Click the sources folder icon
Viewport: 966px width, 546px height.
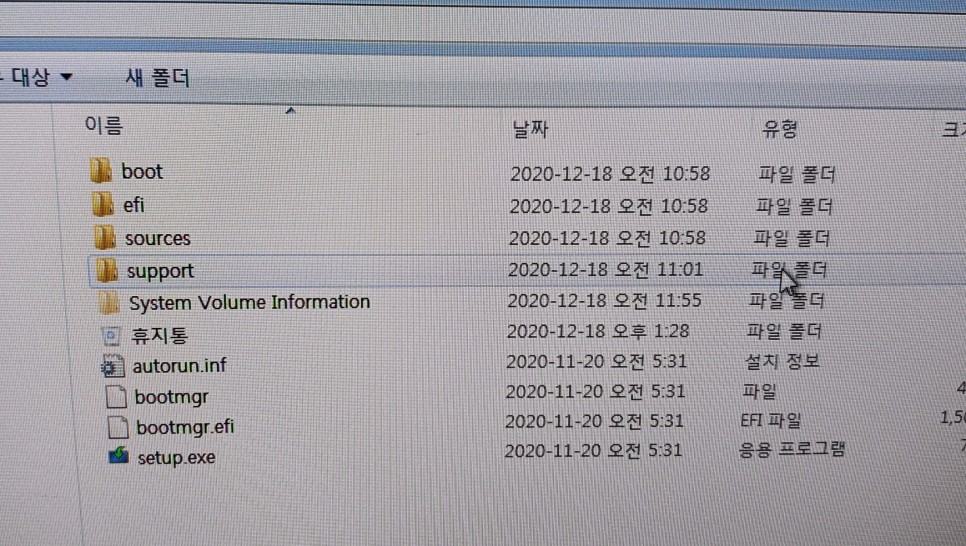tap(104, 238)
